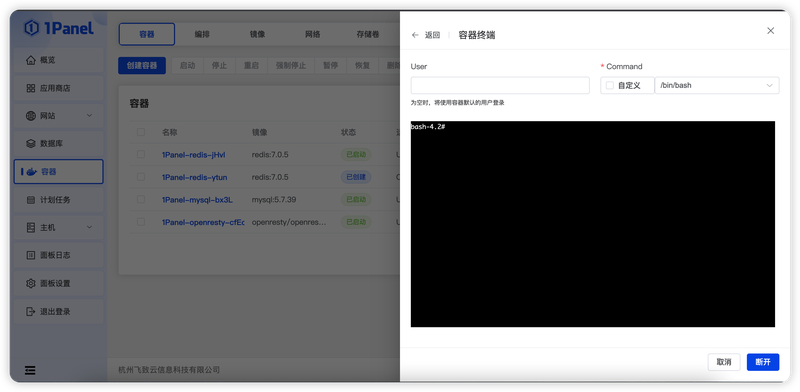Click the blue 断开 button
Screen dimensions: 800x392
click(x=763, y=362)
